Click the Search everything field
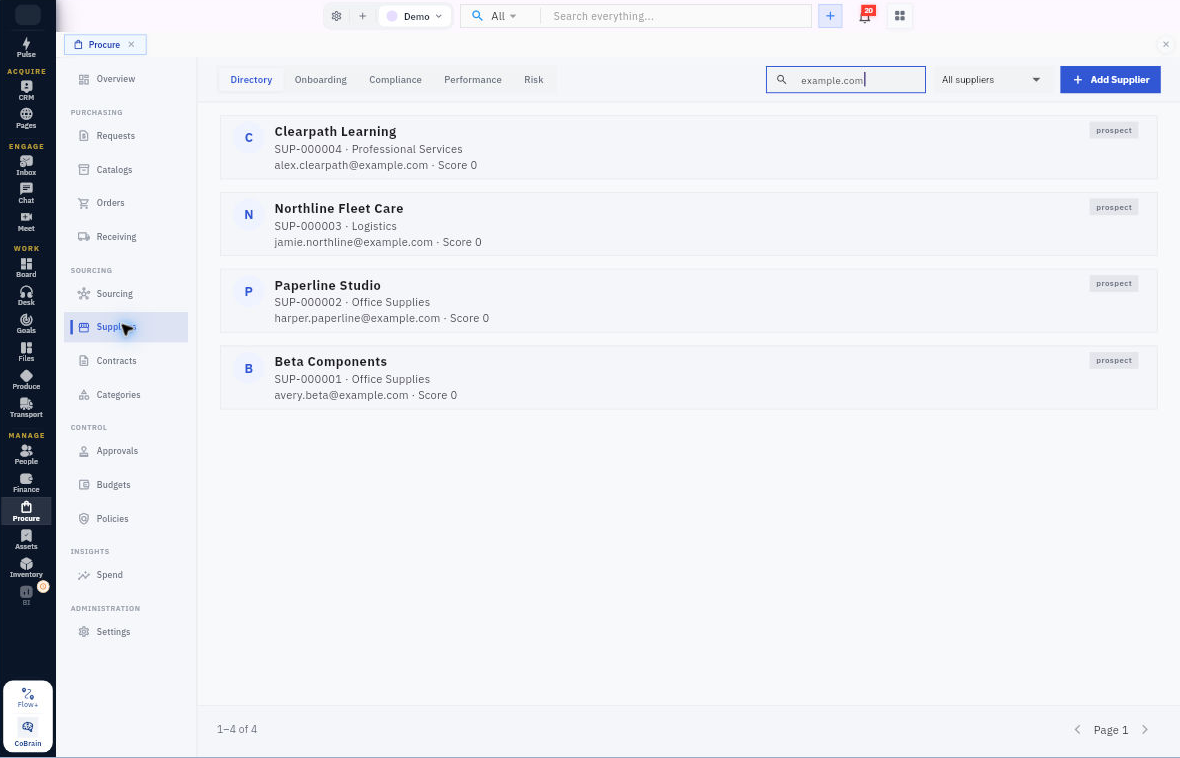This screenshot has height=758, width=1180. tap(675, 16)
